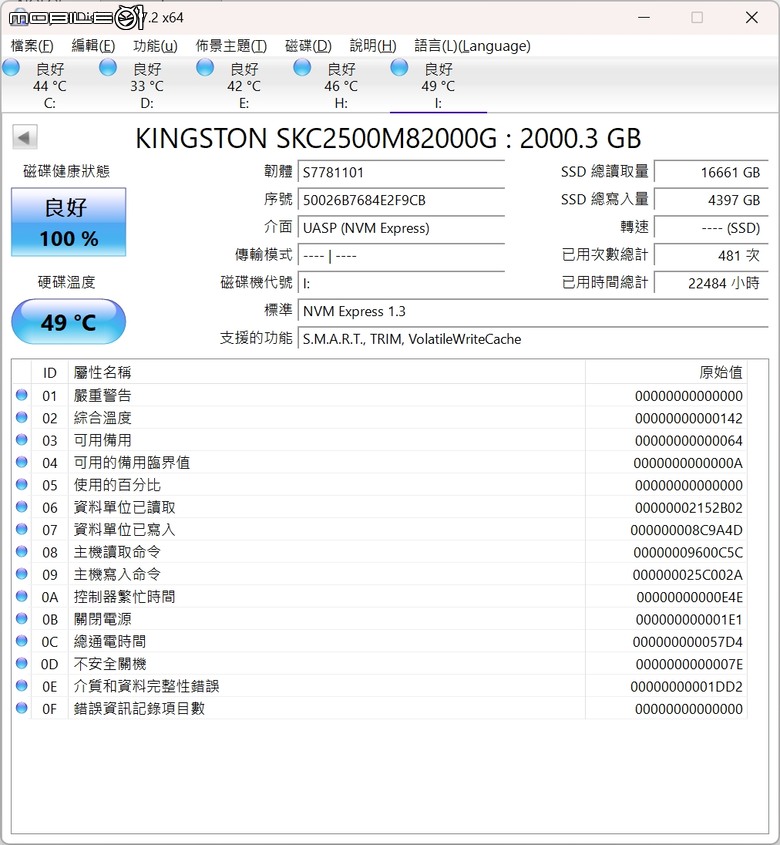This screenshot has height=845, width=780.
Task: Click status dot for attribute 07 資料單位已寫入
Action: click(x=22, y=529)
